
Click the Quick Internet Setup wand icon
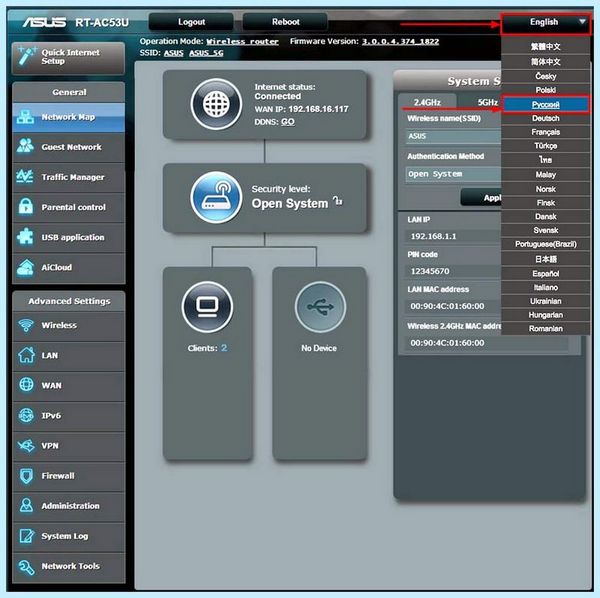point(26,57)
